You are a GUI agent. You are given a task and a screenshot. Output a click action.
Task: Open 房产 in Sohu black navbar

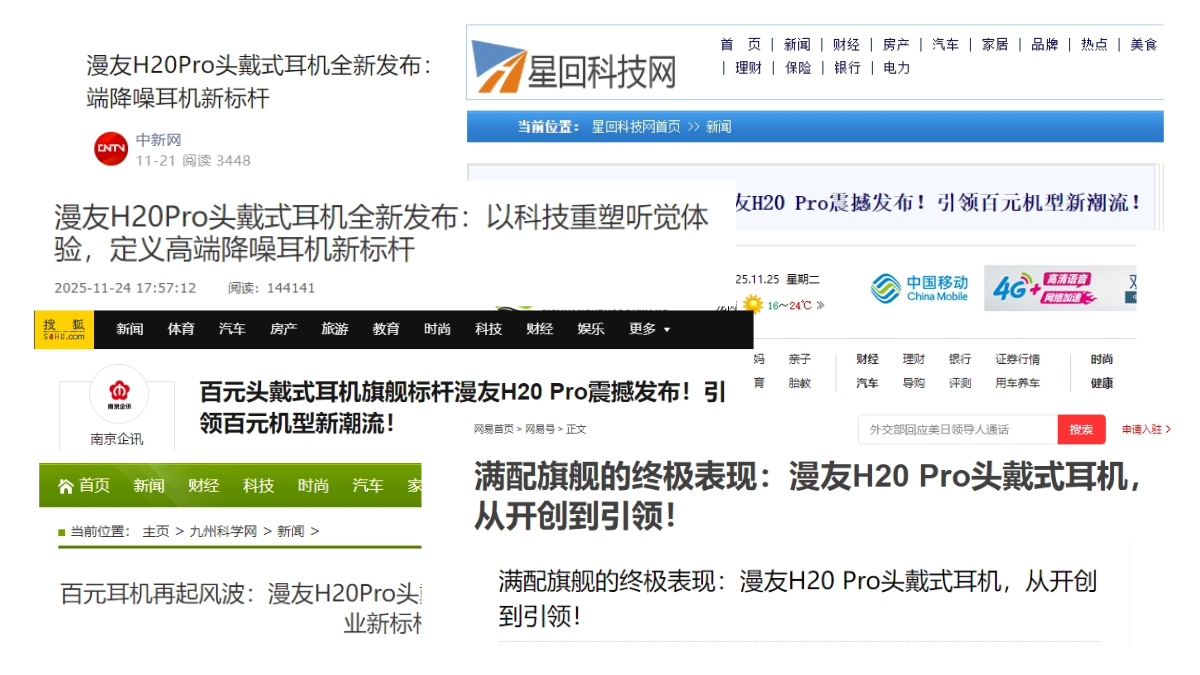(x=283, y=329)
